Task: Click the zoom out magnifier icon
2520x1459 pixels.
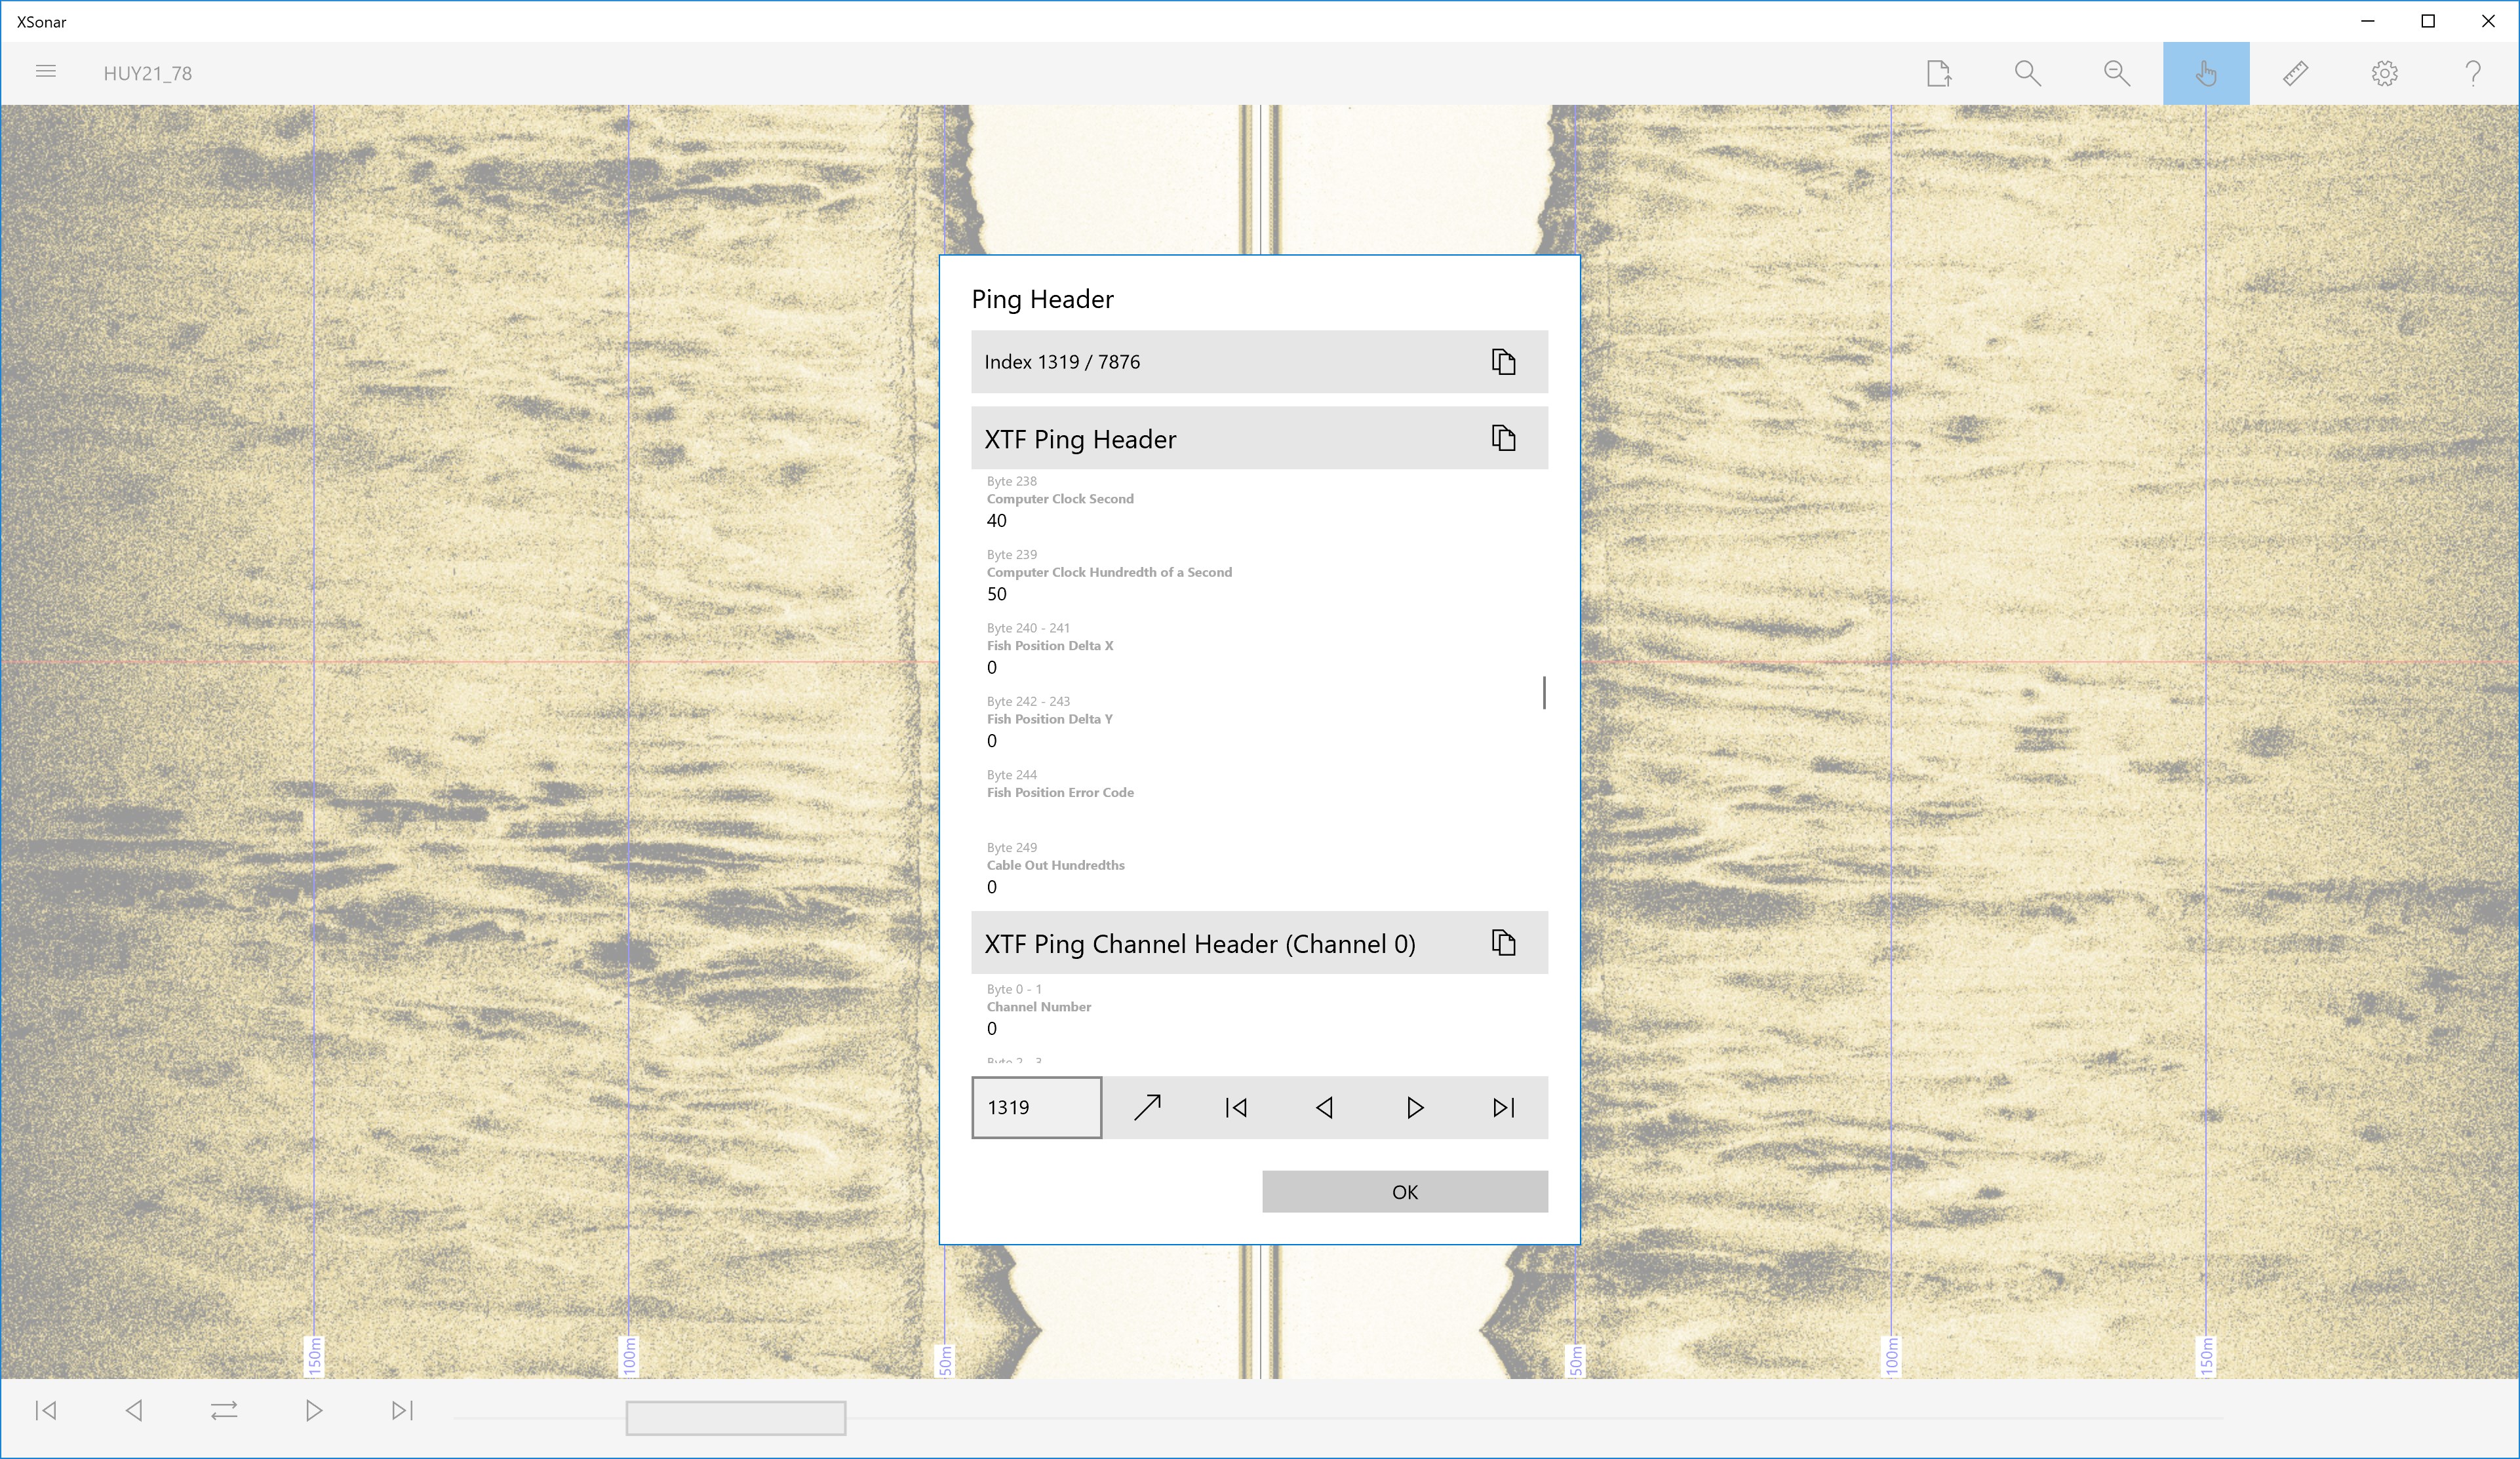Action: pyautogui.click(x=2116, y=73)
